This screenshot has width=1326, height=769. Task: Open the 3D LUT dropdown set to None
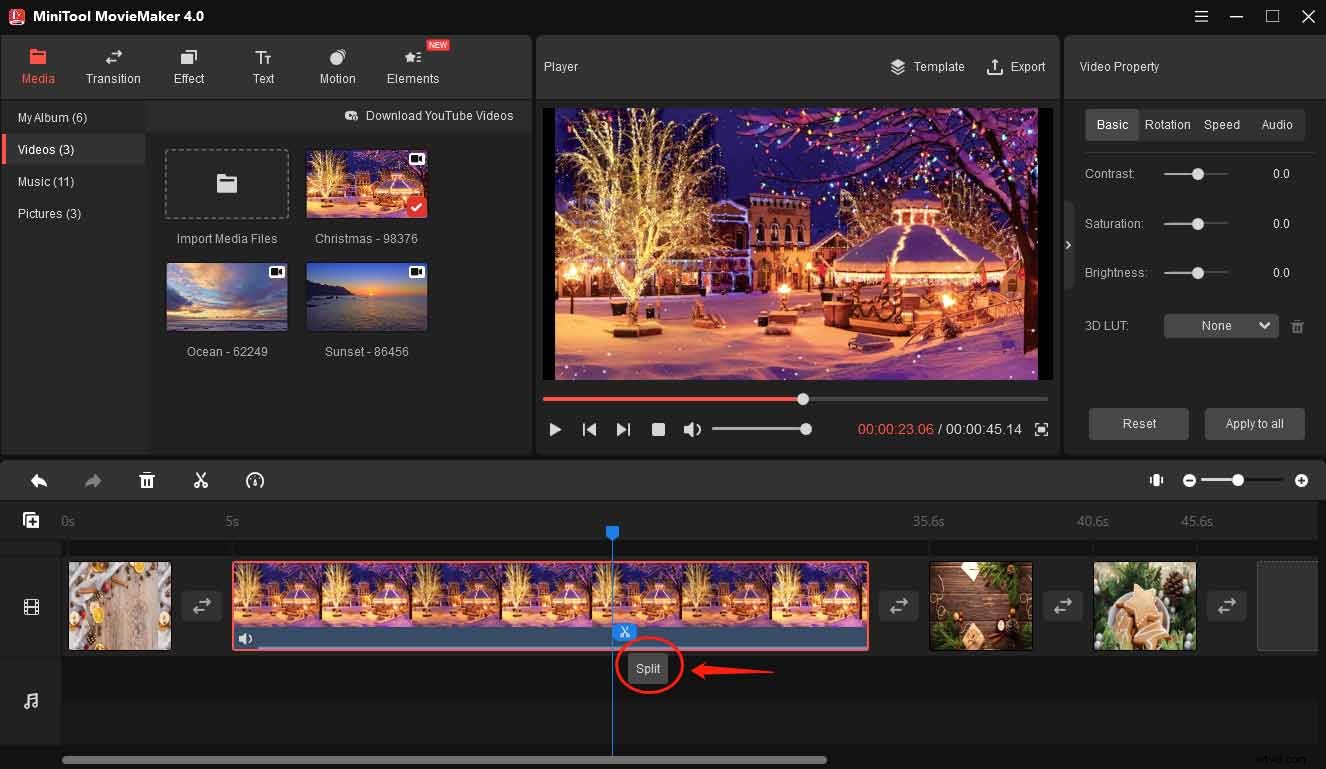(x=1220, y=325)
